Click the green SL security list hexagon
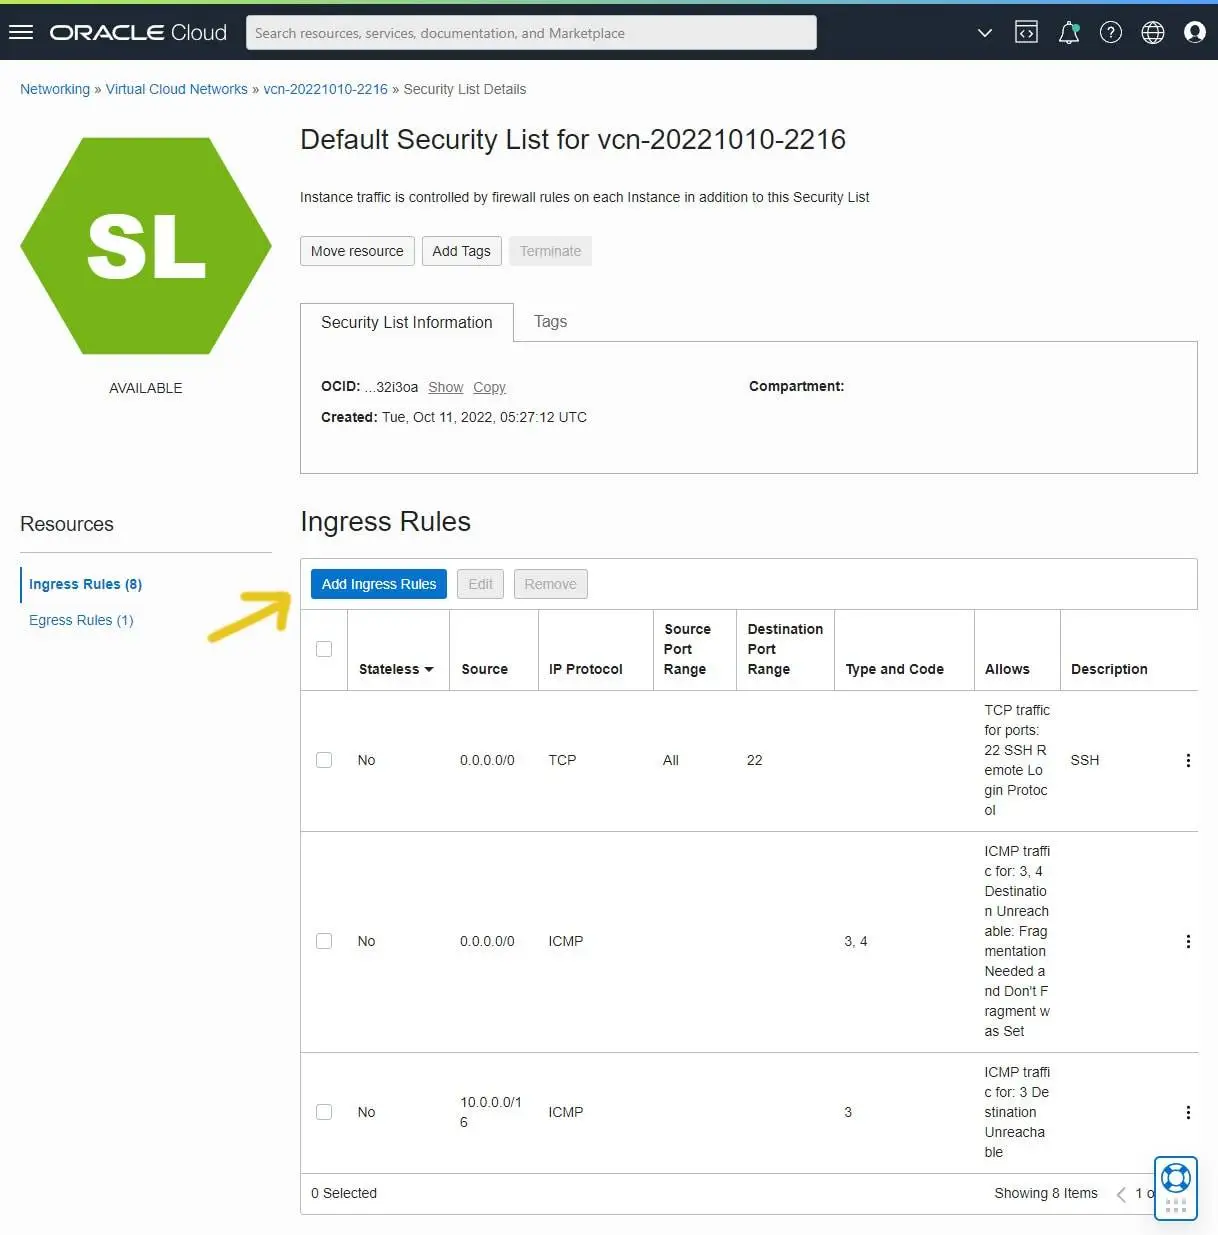The width and height of the screenshot is (1218, 1235). click(x=146, y=246)
